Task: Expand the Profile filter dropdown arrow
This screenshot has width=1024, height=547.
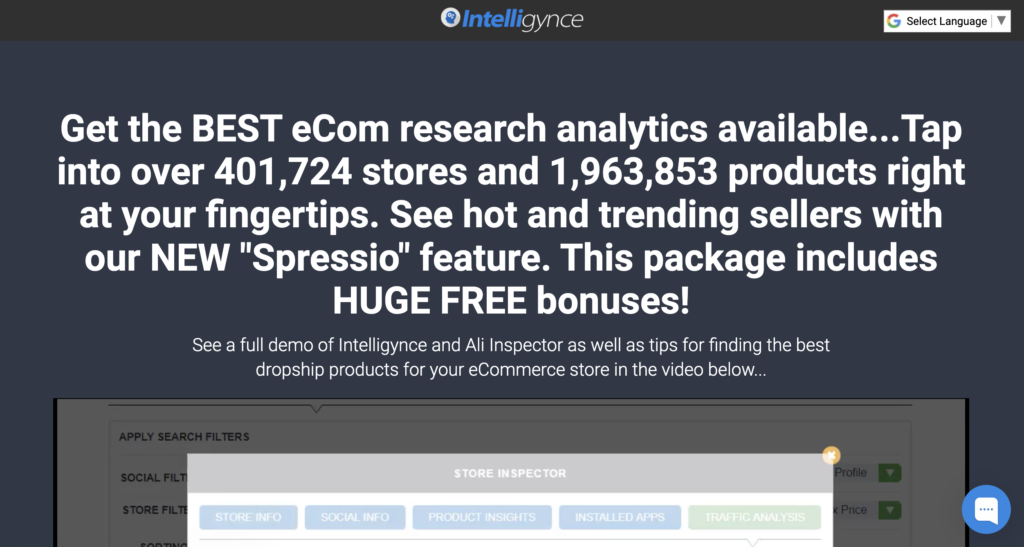Action: click(889, 473)
